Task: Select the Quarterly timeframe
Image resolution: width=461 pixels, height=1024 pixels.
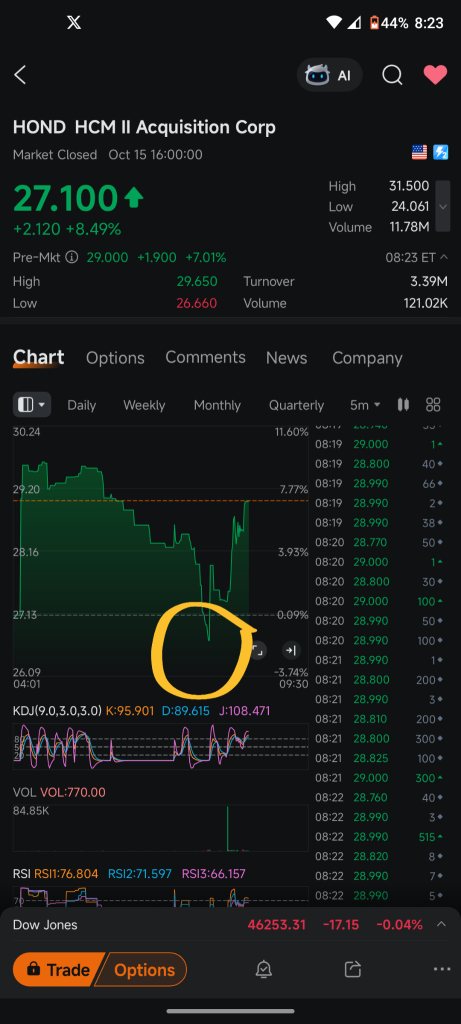Action: 296,405
